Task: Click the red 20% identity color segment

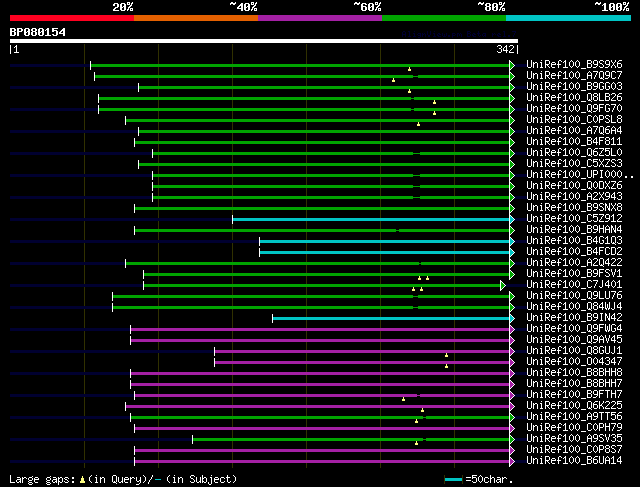Action: tap(72, 18)
